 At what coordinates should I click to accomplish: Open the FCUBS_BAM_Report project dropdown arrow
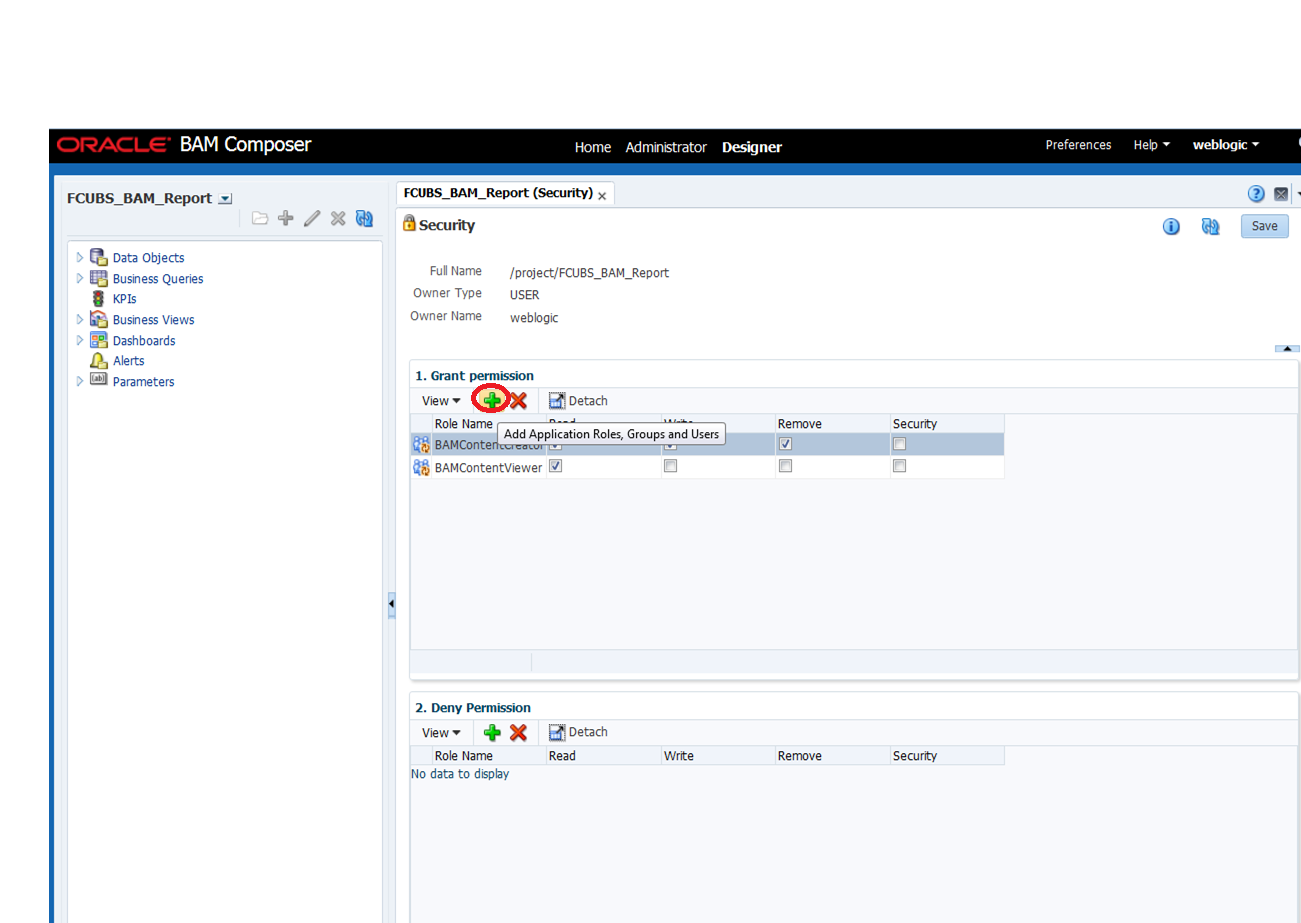(x=225, y=199)
